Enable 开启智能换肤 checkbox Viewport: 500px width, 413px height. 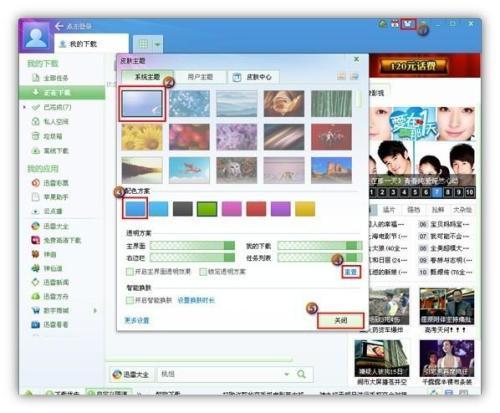click(130, 300)
